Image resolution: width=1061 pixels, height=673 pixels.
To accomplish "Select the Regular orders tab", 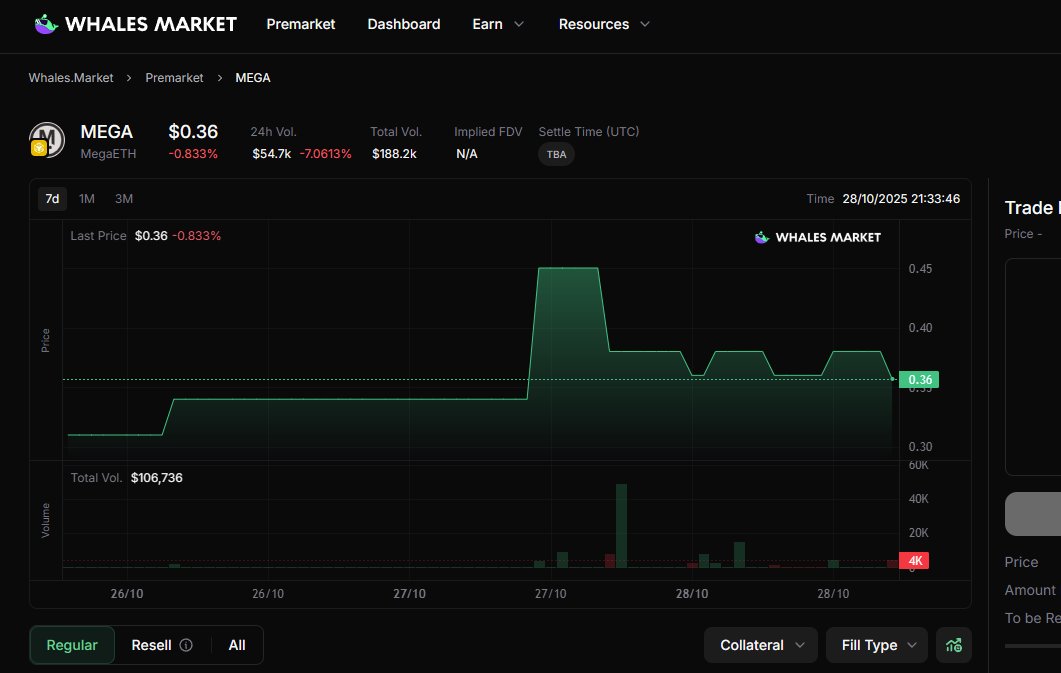I will coord(72,645).
